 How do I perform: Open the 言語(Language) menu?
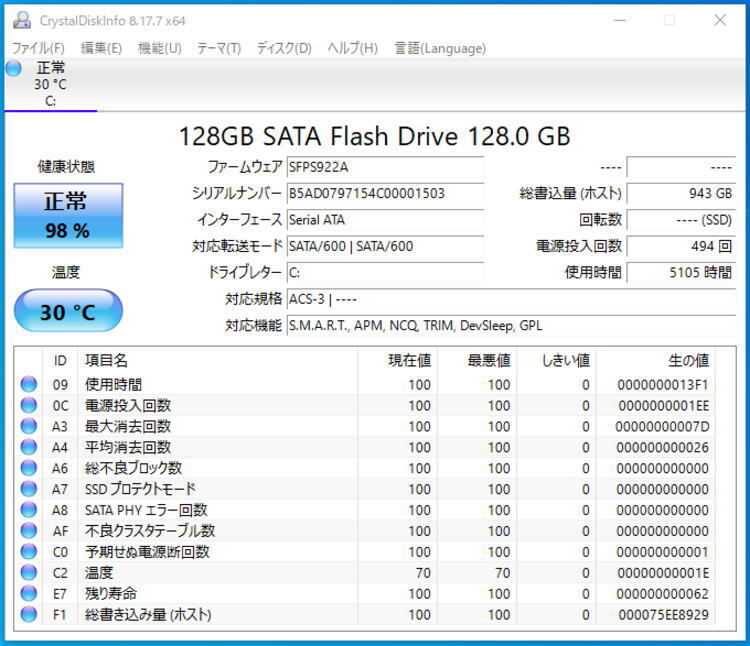440,48
